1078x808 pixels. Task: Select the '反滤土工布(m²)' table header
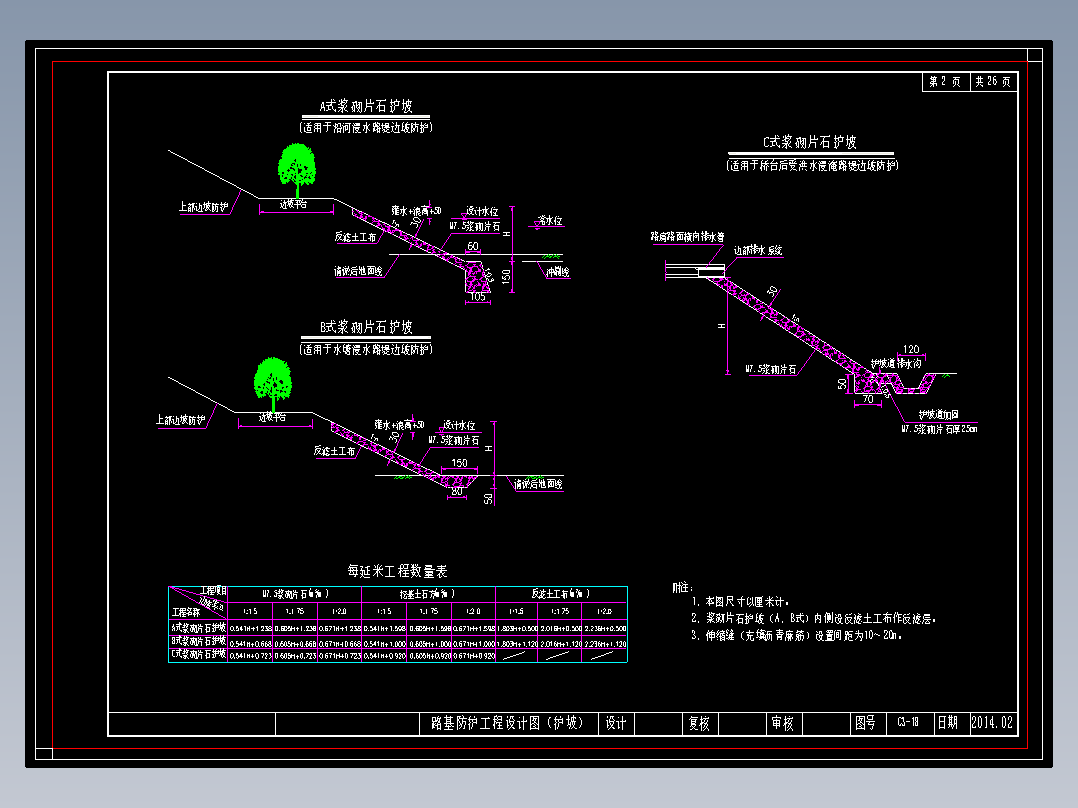coord(560,593)
